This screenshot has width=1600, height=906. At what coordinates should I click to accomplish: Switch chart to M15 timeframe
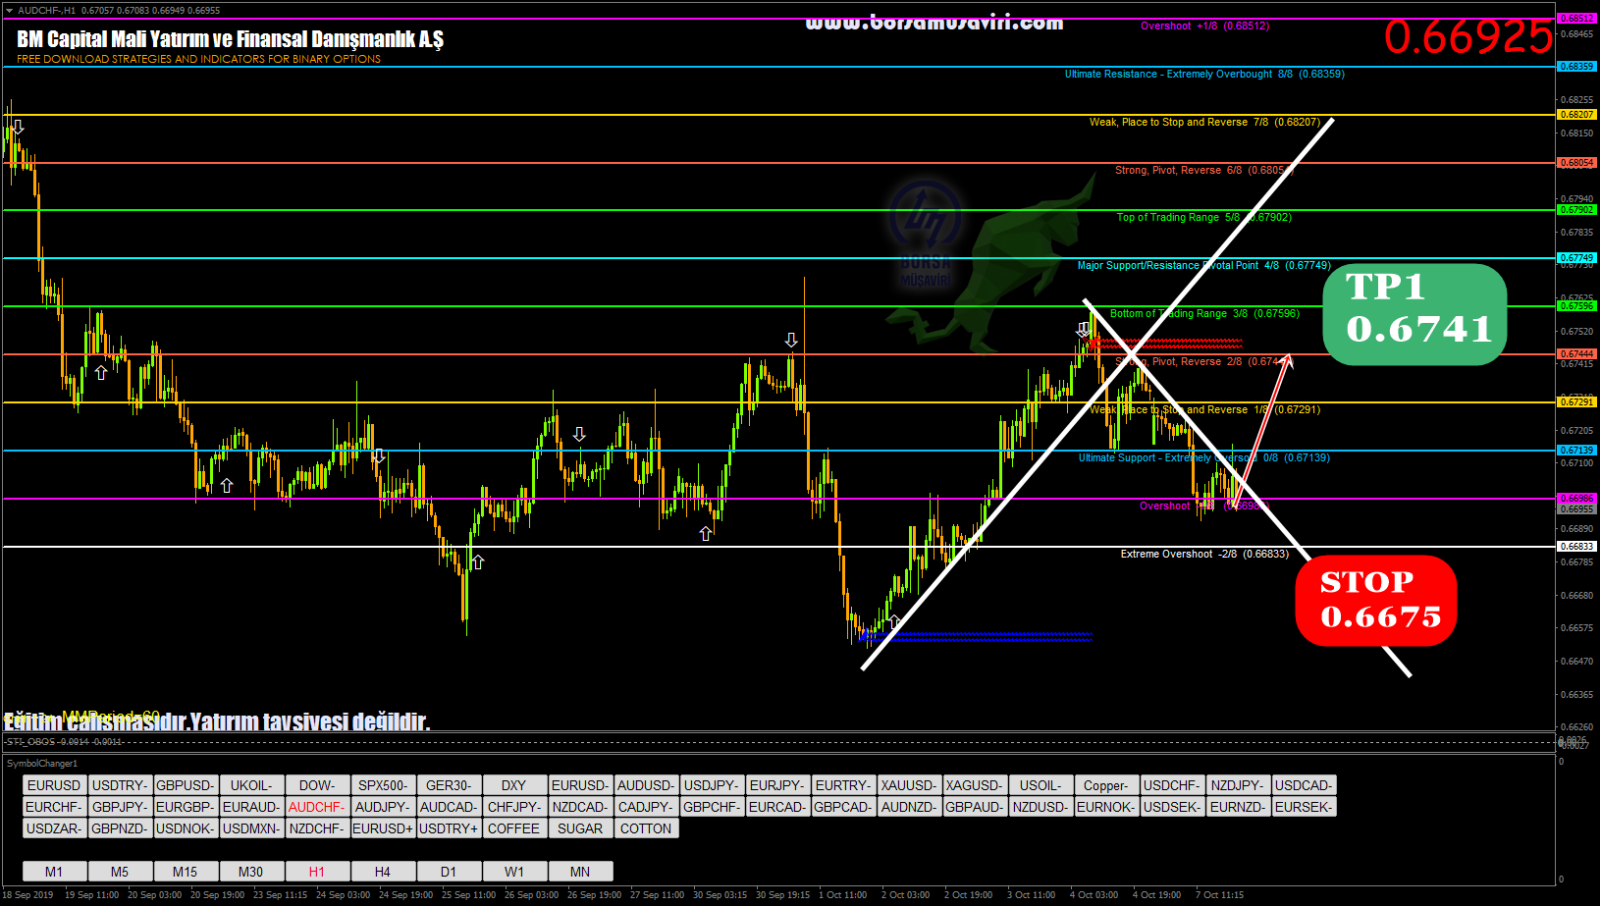pos(185,871)
